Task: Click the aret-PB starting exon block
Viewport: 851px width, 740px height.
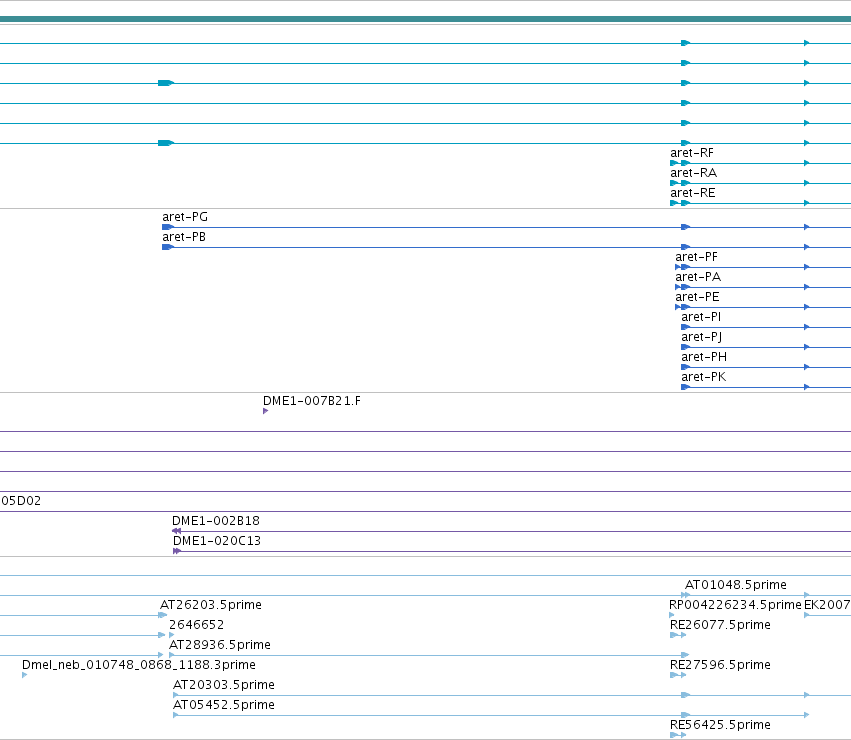Action: point(168,247)
